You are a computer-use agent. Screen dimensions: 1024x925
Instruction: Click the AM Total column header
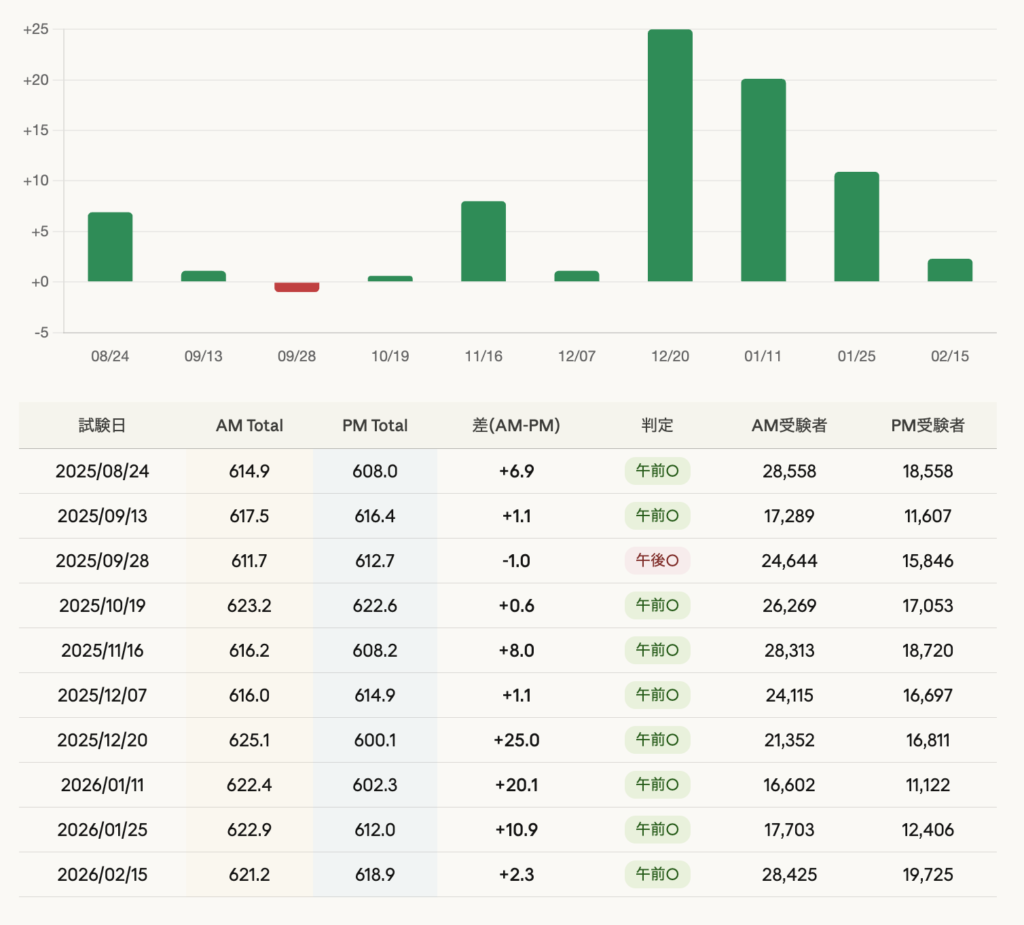249,425
